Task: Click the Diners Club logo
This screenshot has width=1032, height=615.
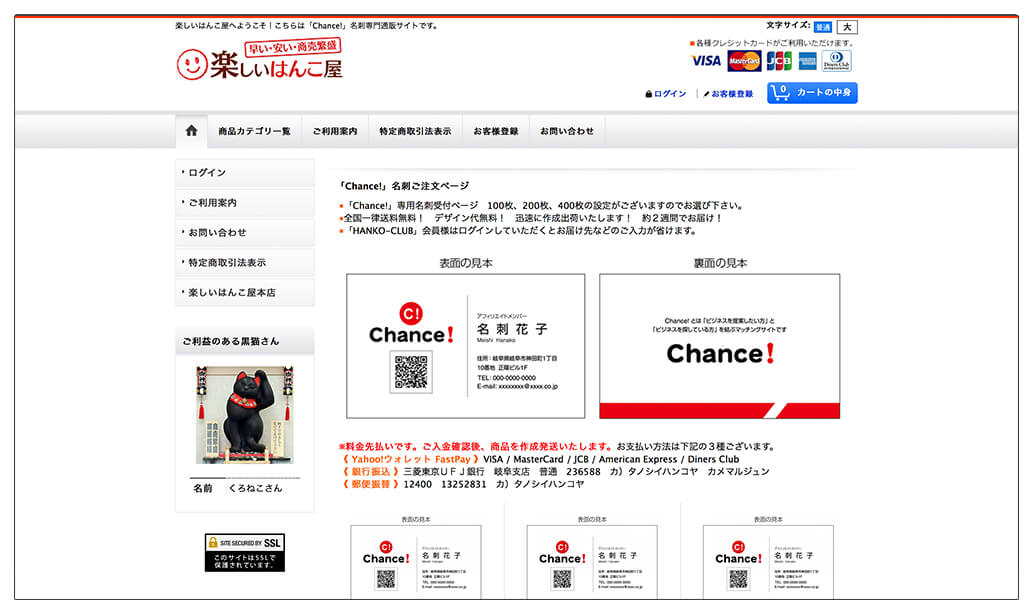Action: [x=837, y=61]
